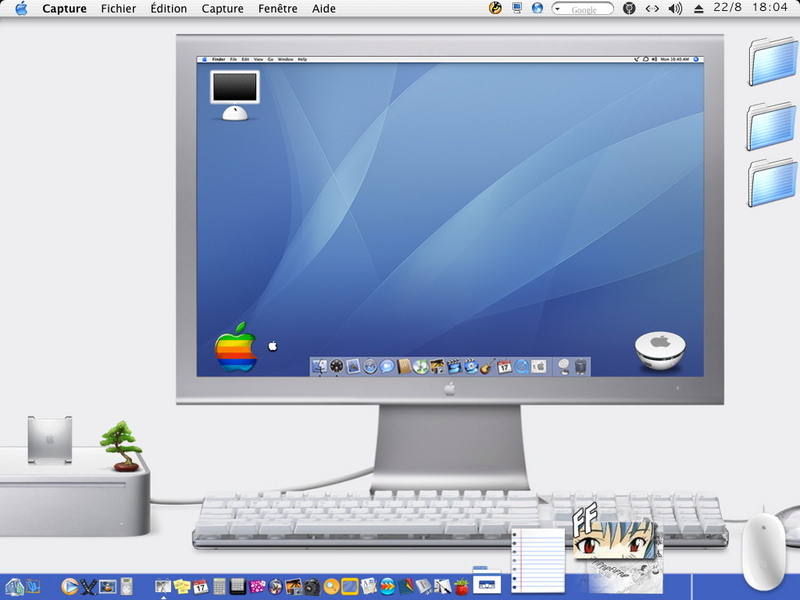Screen dimensions: 800x600
Task: Open the display monitor menu bar icon
Action: 517,8
